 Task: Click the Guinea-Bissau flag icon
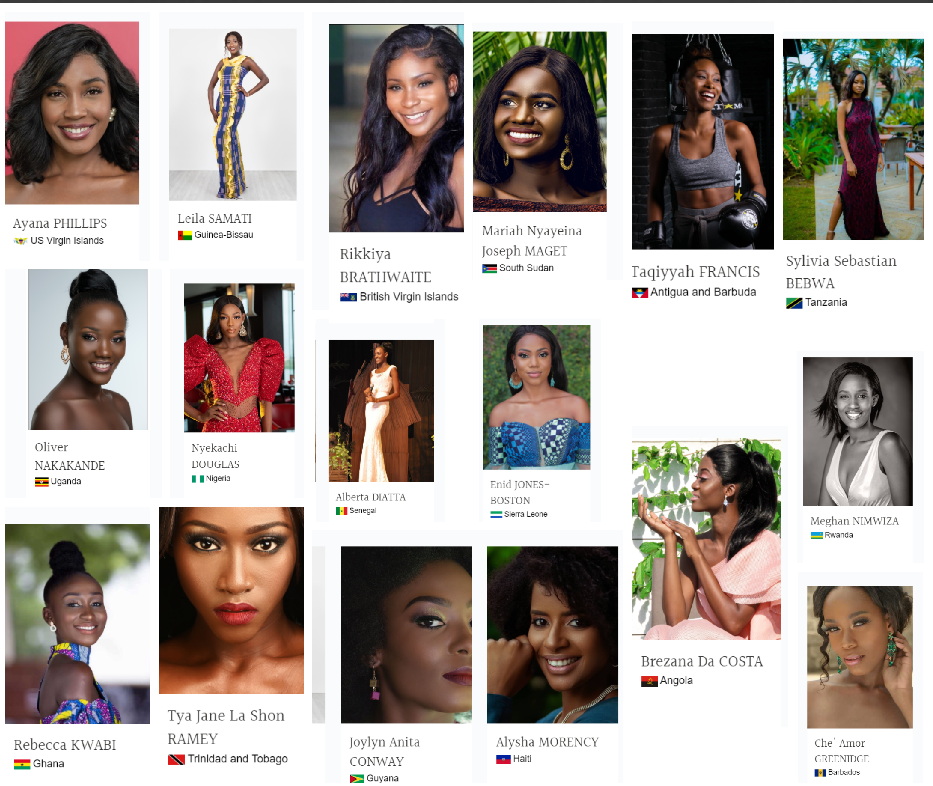184,236
